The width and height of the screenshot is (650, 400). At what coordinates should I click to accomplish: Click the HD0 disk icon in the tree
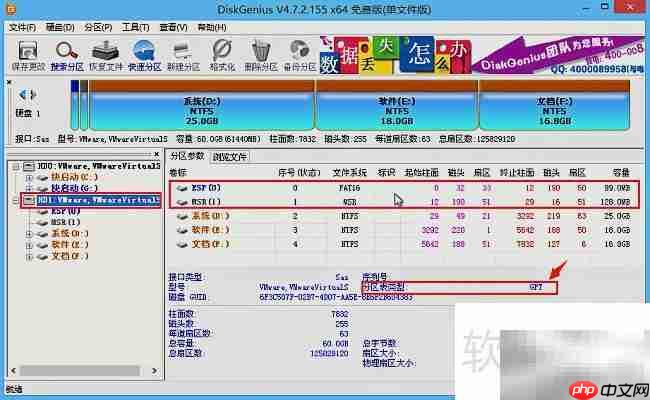29,167
